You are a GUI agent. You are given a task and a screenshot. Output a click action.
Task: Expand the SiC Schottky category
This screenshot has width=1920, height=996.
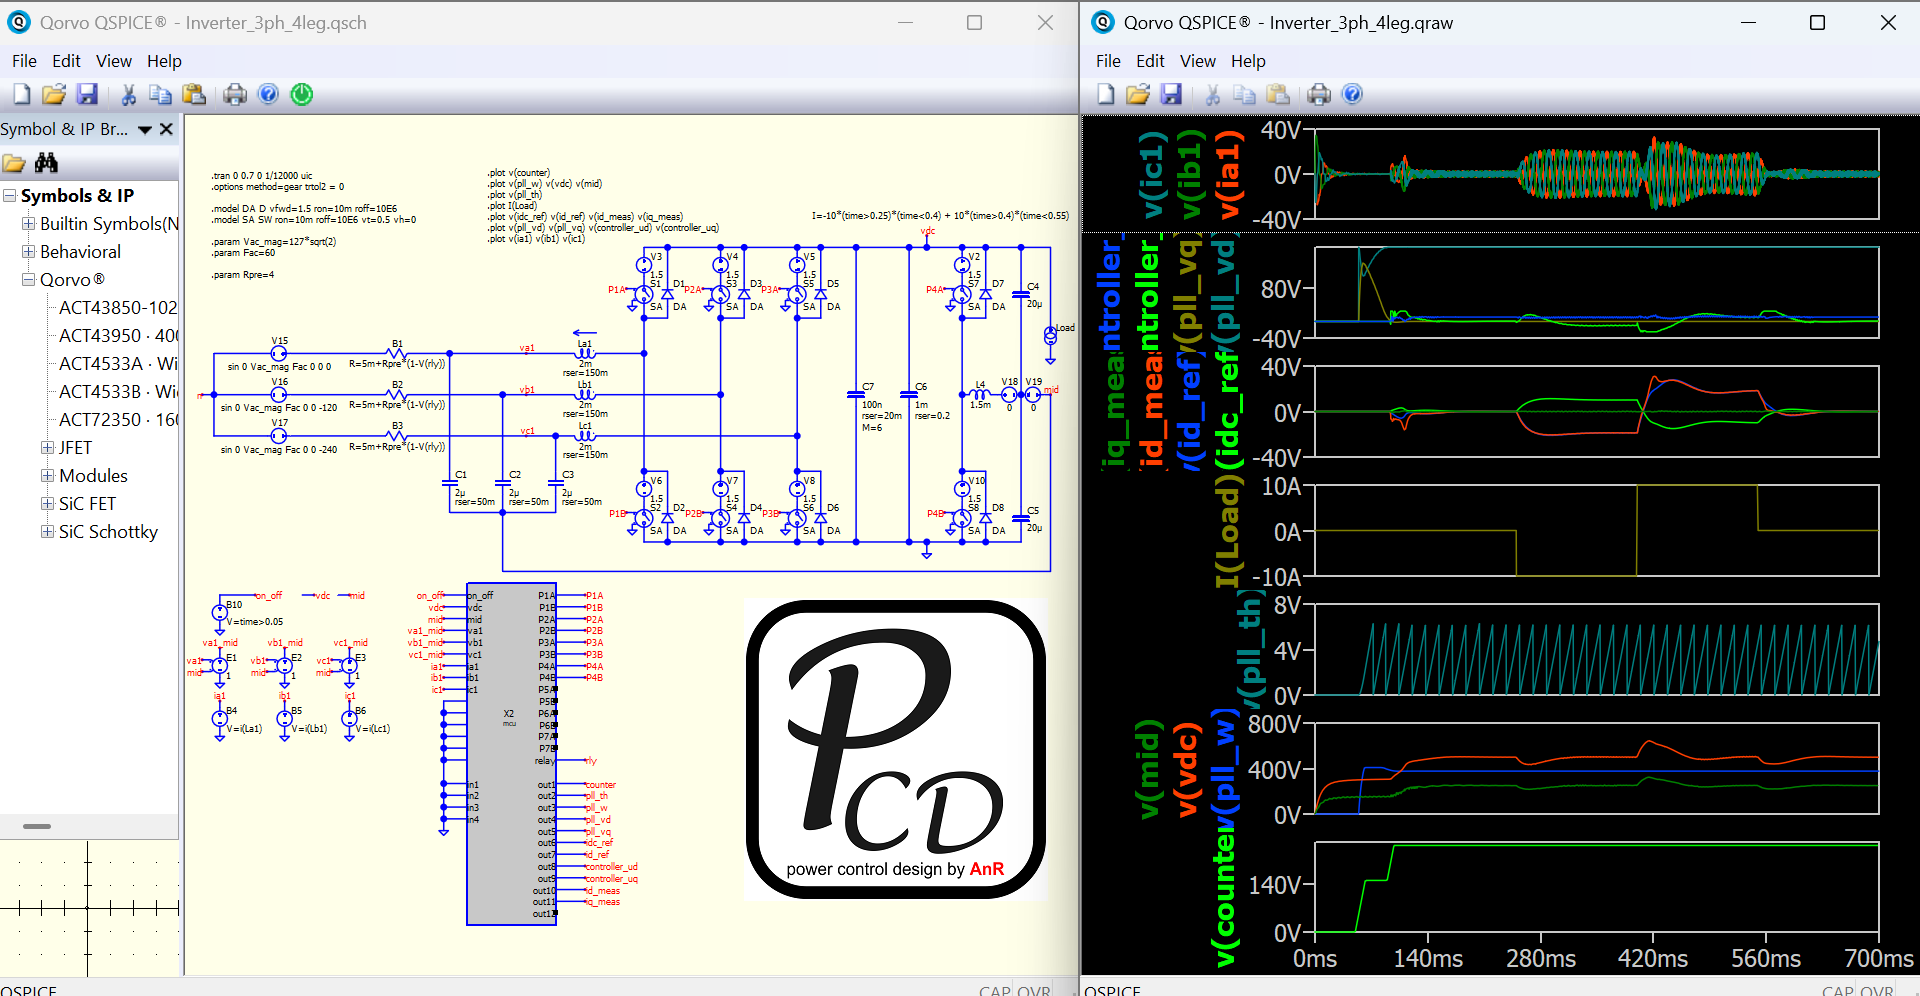coord(47,531)
